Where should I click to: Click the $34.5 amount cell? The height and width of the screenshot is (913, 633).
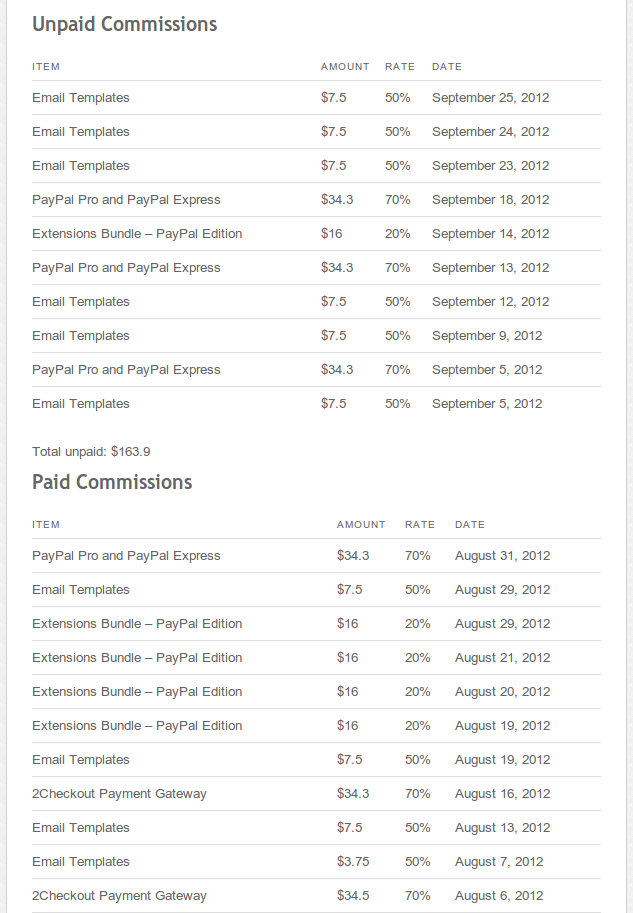click(353, 896)
